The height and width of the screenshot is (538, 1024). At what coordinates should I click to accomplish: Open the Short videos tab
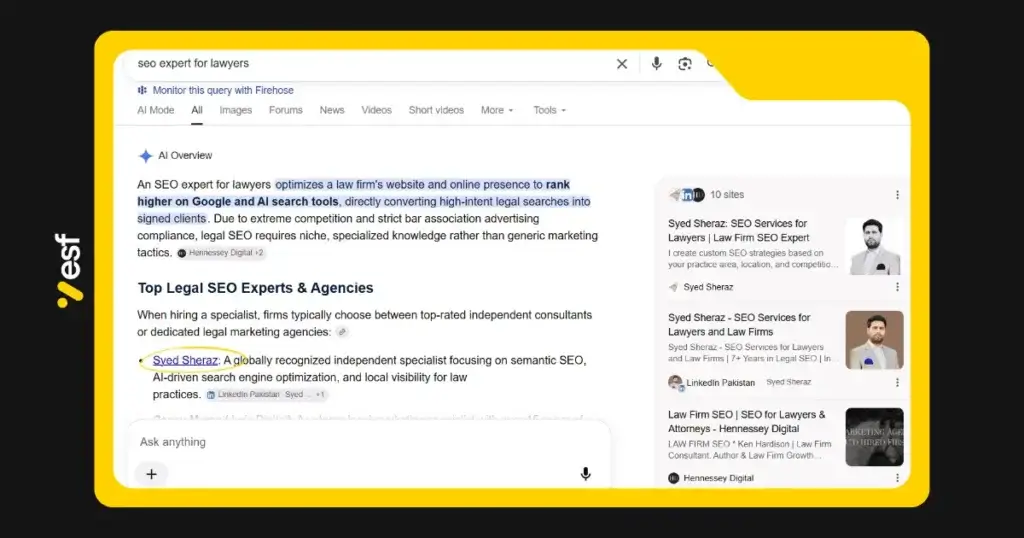(436, 110)
